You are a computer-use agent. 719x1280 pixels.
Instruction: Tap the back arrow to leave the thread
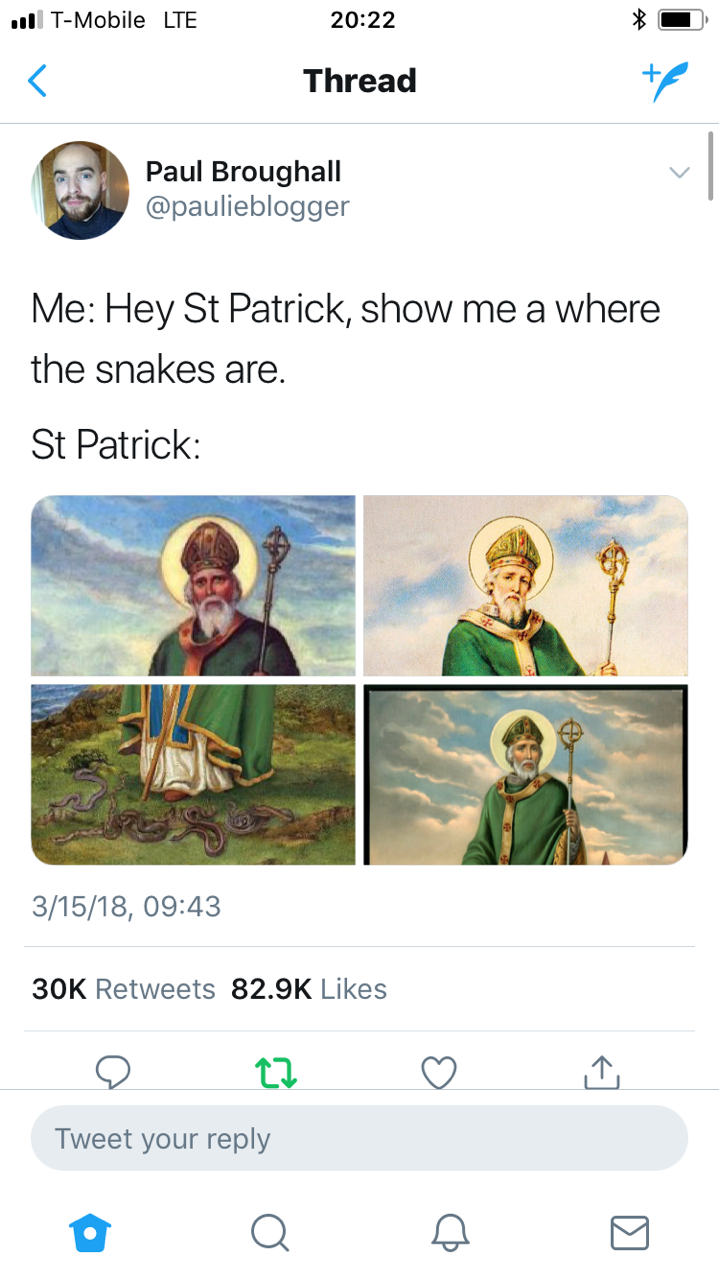(x=37, y=80)
